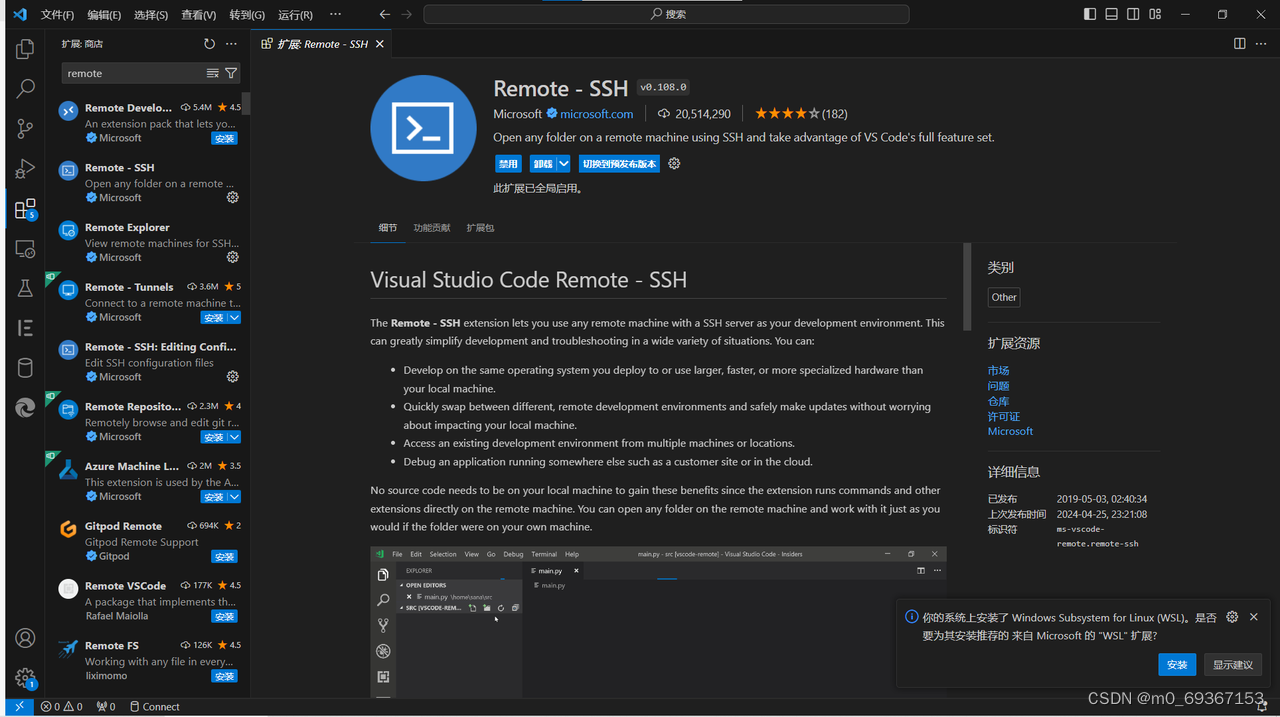Image resolution: width=1280 pixels, height=717 pixels.
Task: Open the Extensions view icon
Action: pos(25,208)
